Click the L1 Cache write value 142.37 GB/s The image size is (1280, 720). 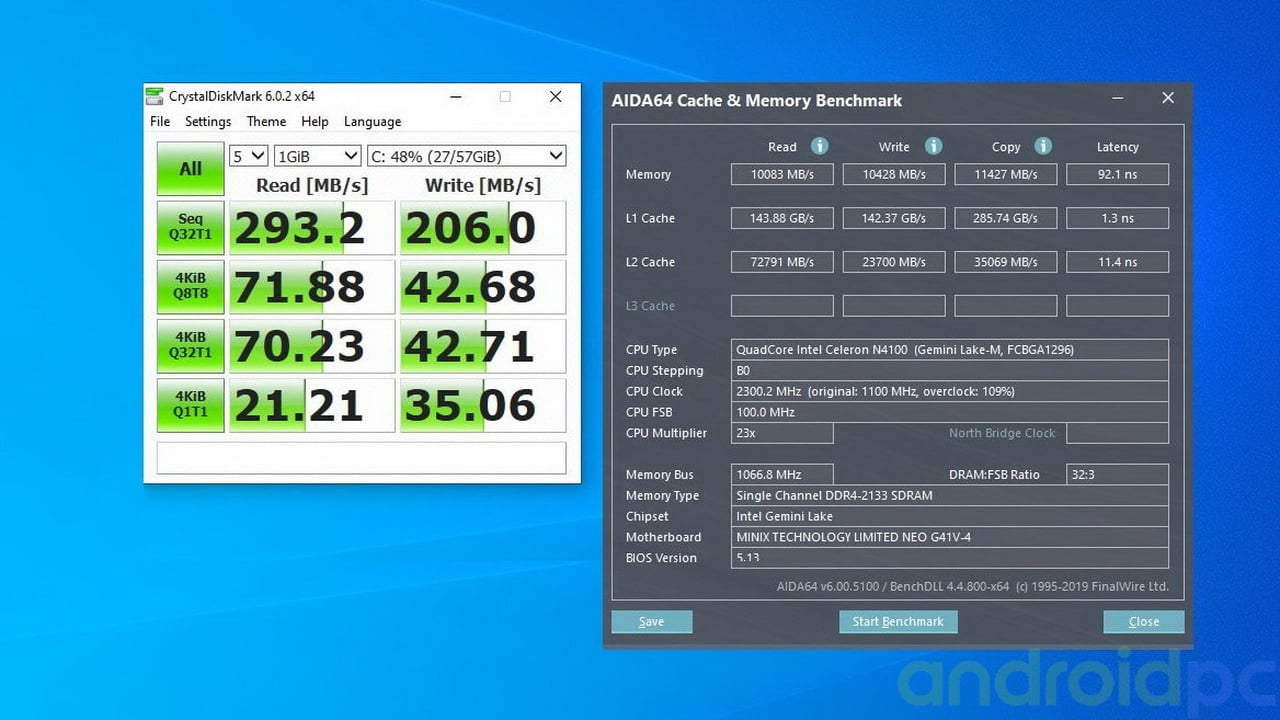pyautogui.click(x=894, y=218)
